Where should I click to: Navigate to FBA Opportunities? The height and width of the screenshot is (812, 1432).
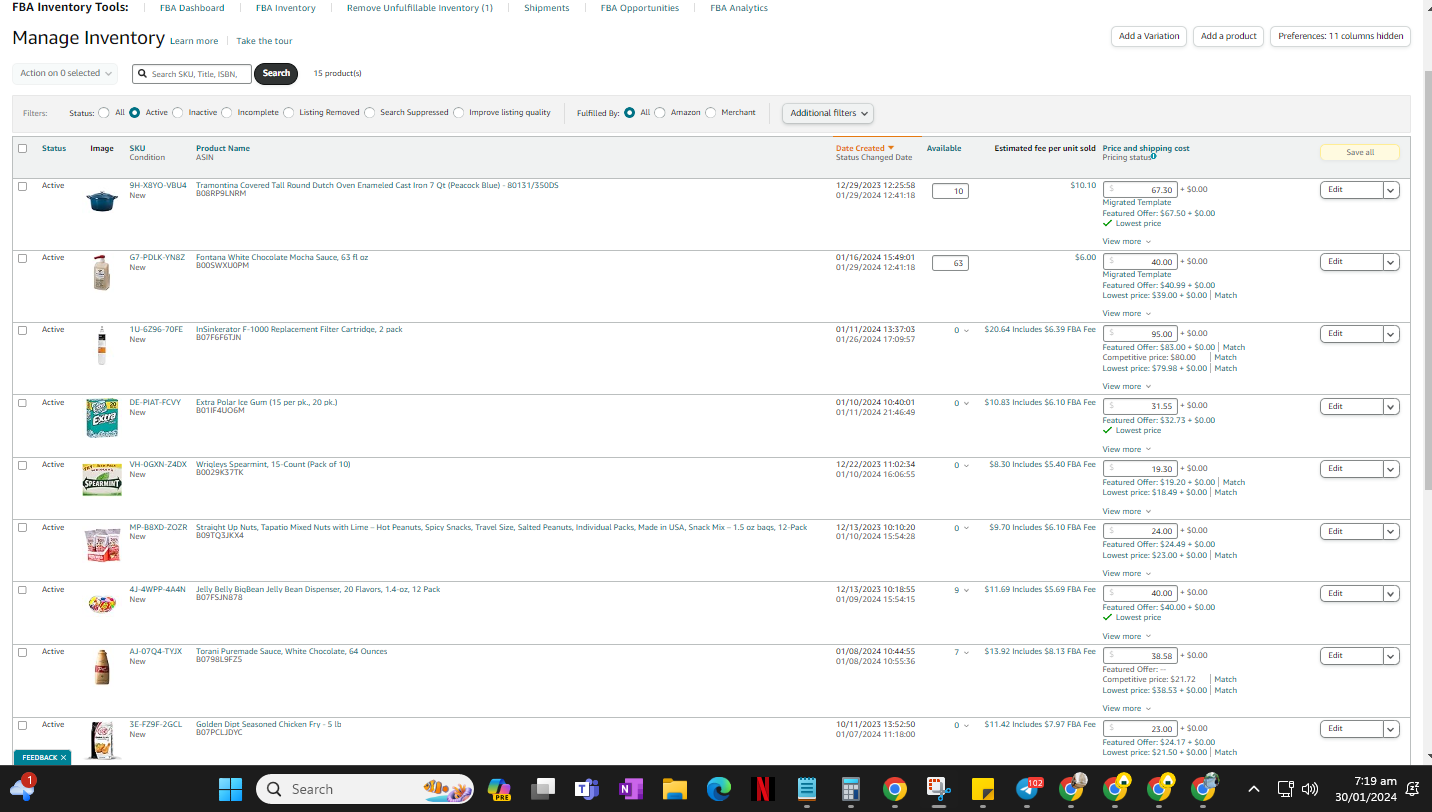[x=640, y=8]
